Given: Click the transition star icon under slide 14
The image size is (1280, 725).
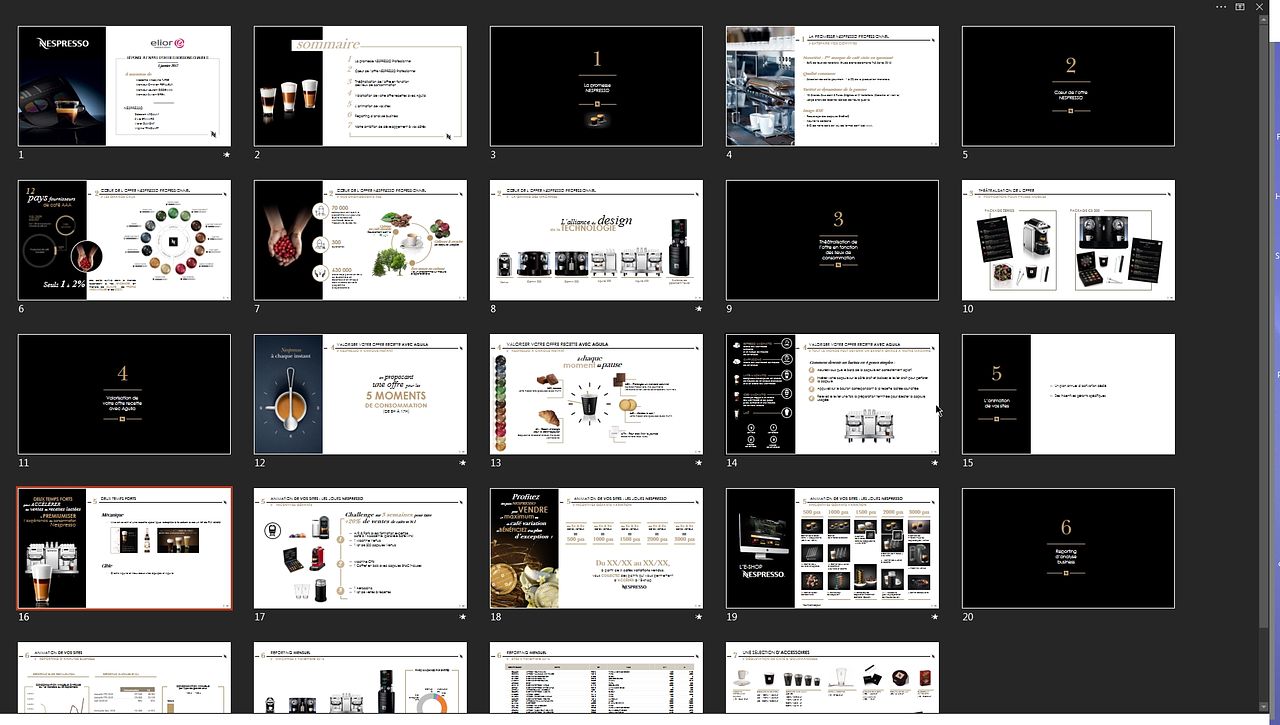Looking at the screenshot, I should [x=935, y=463].
